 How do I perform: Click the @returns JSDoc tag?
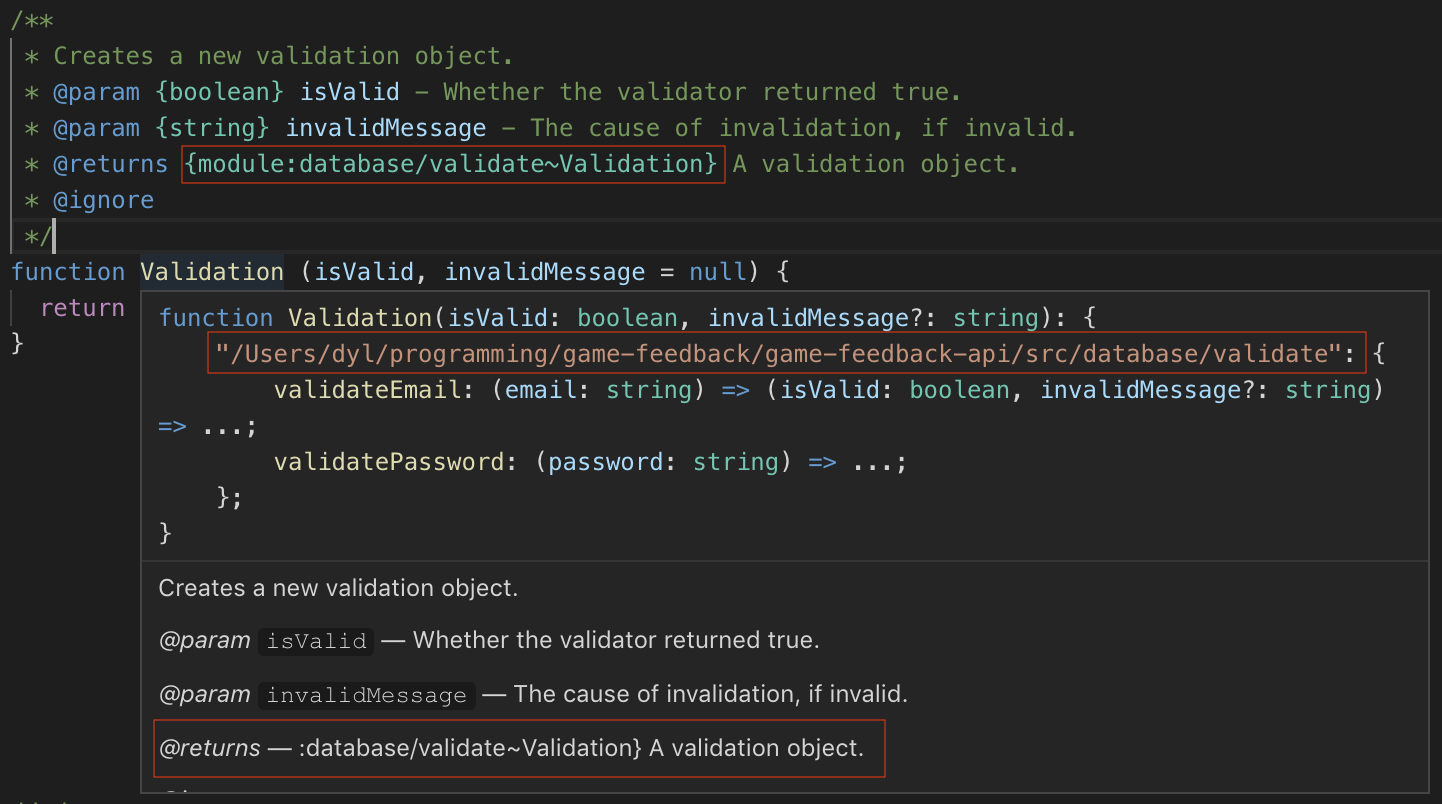tap(110, 163)
